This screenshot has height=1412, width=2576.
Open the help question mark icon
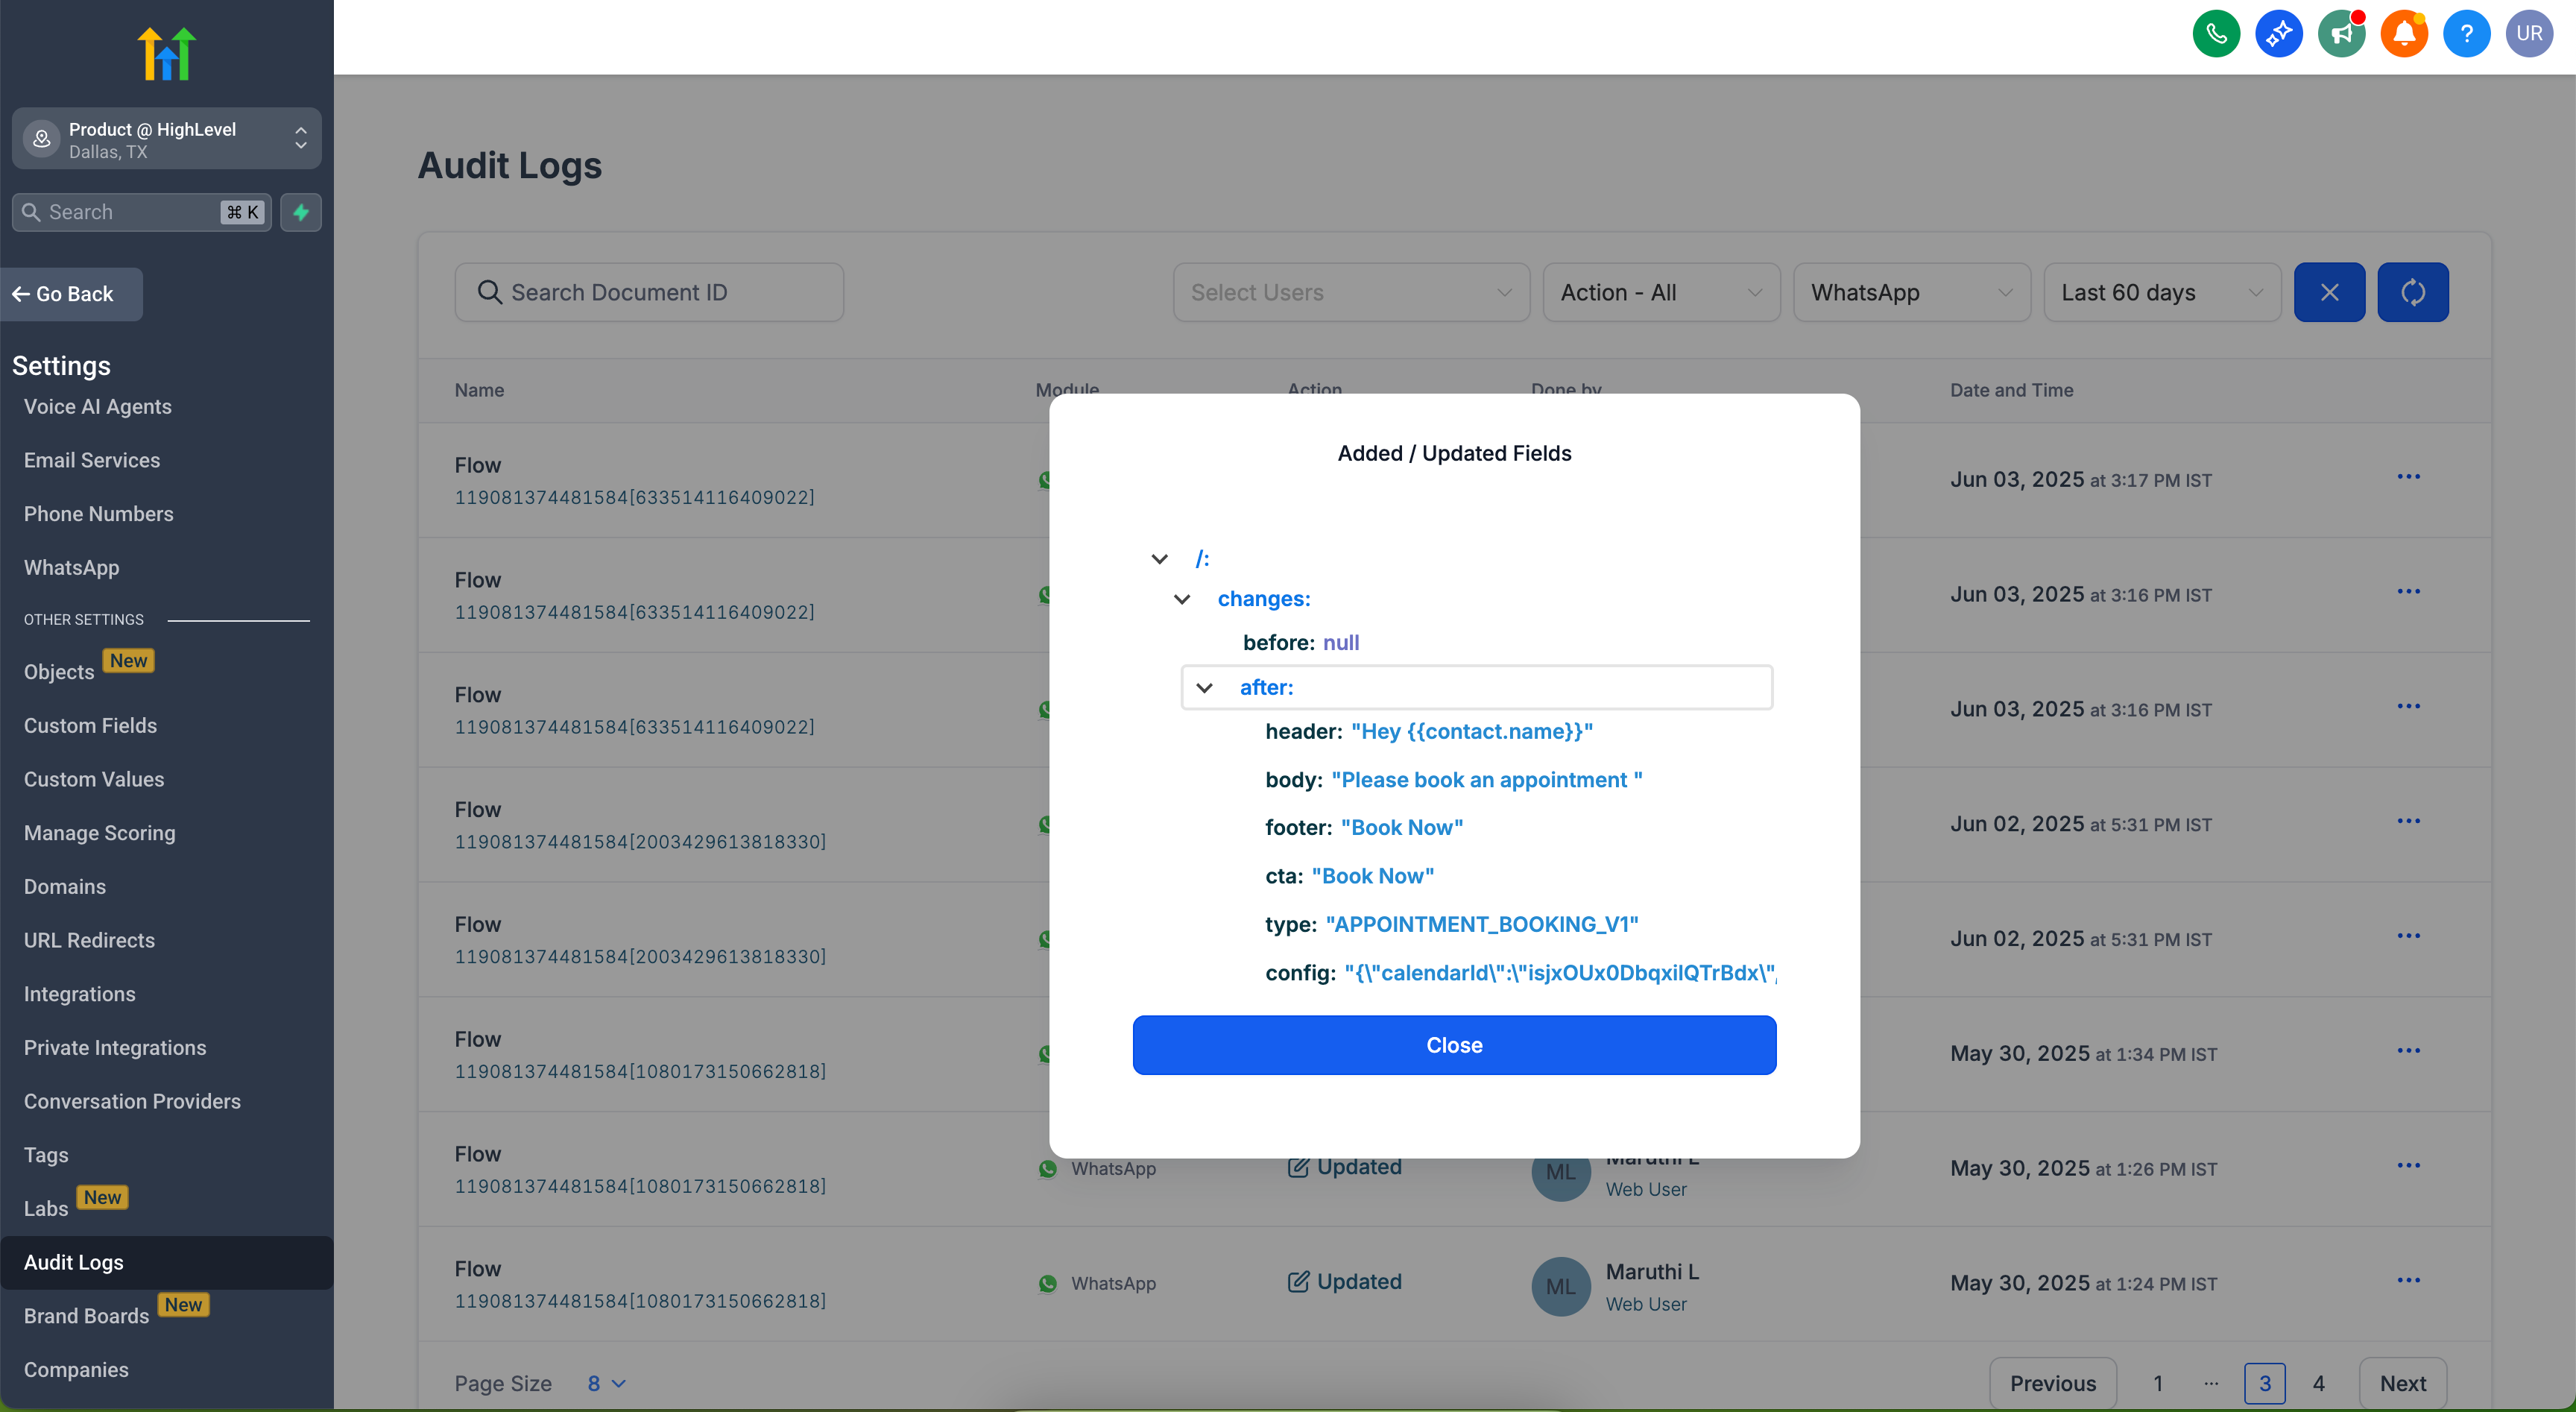click(2466, 34)
